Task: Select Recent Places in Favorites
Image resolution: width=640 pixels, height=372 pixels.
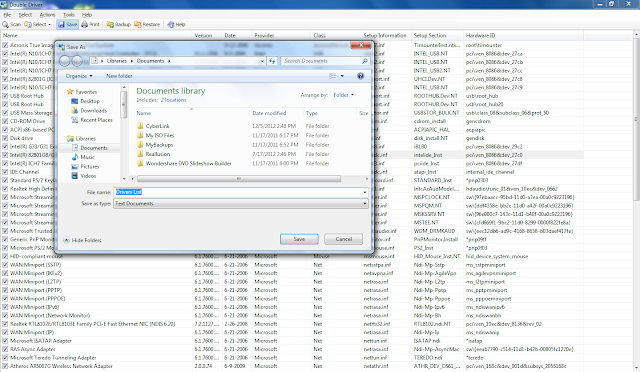Action: tap(96, 120)
